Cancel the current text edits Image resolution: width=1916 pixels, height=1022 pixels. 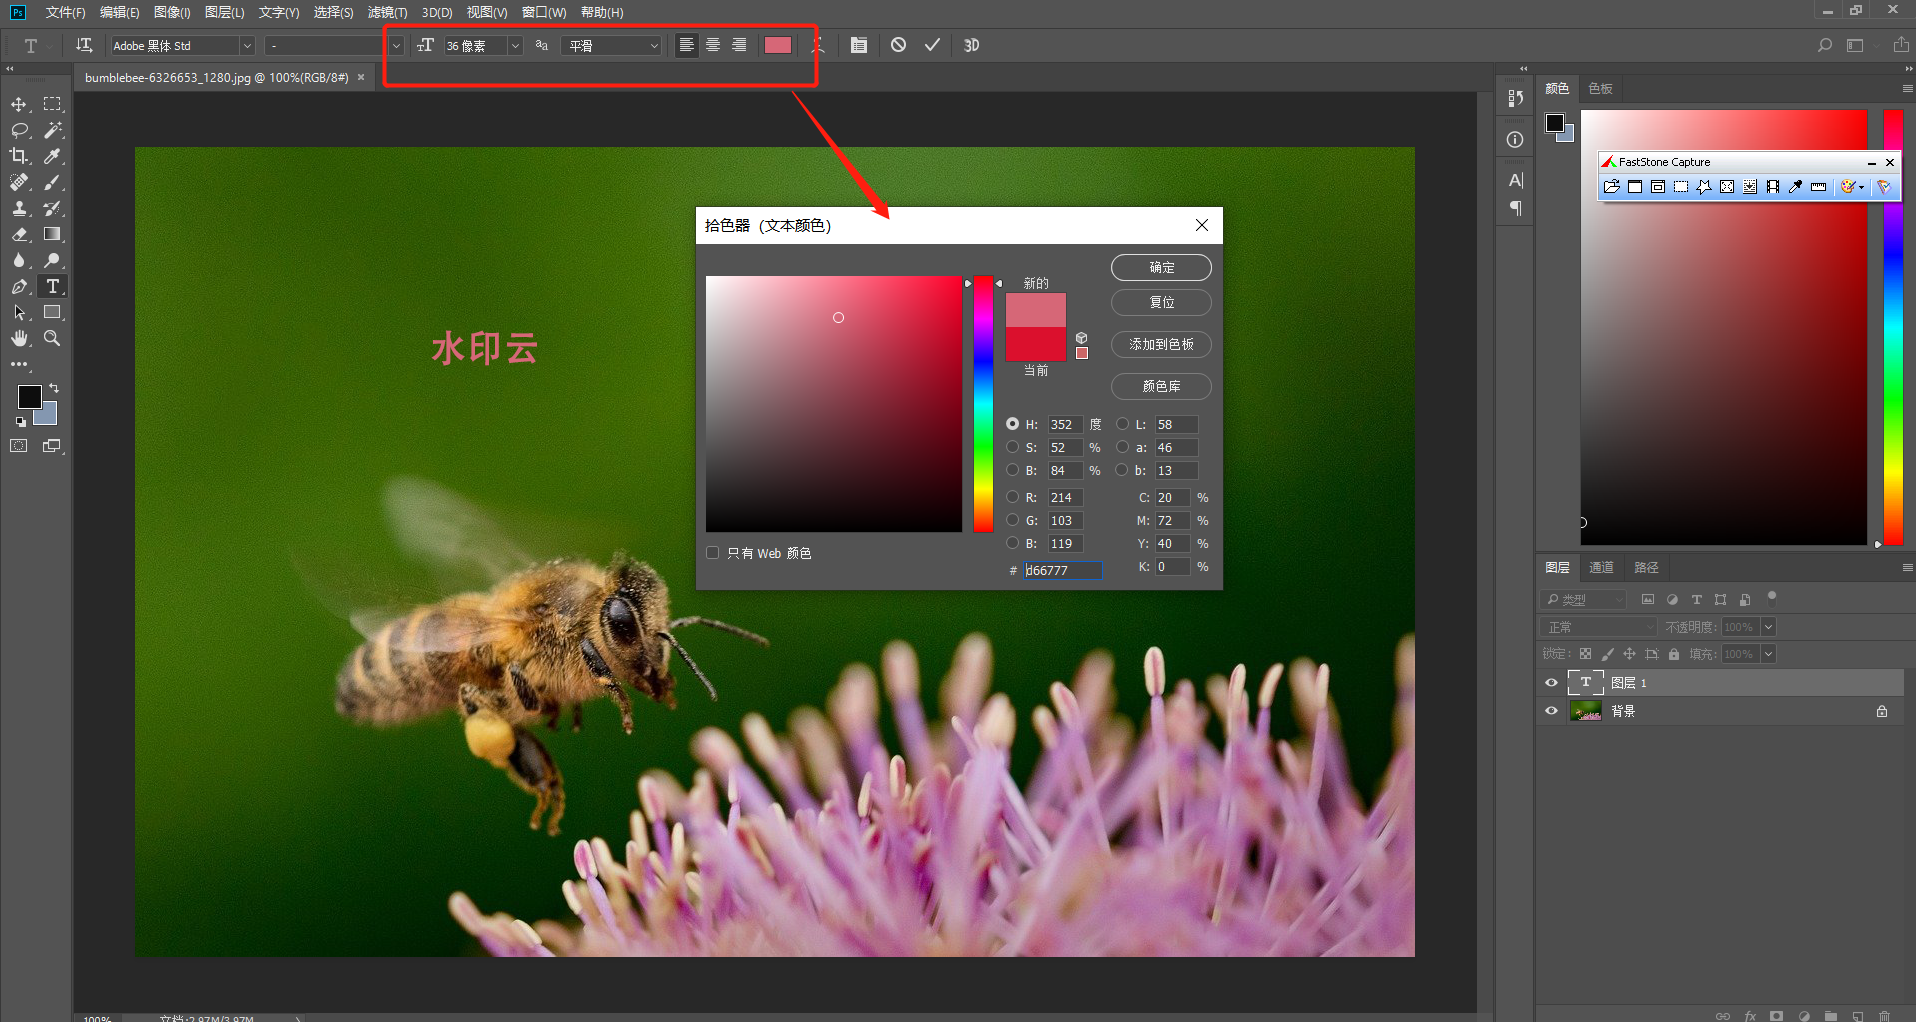coord(898,45)
